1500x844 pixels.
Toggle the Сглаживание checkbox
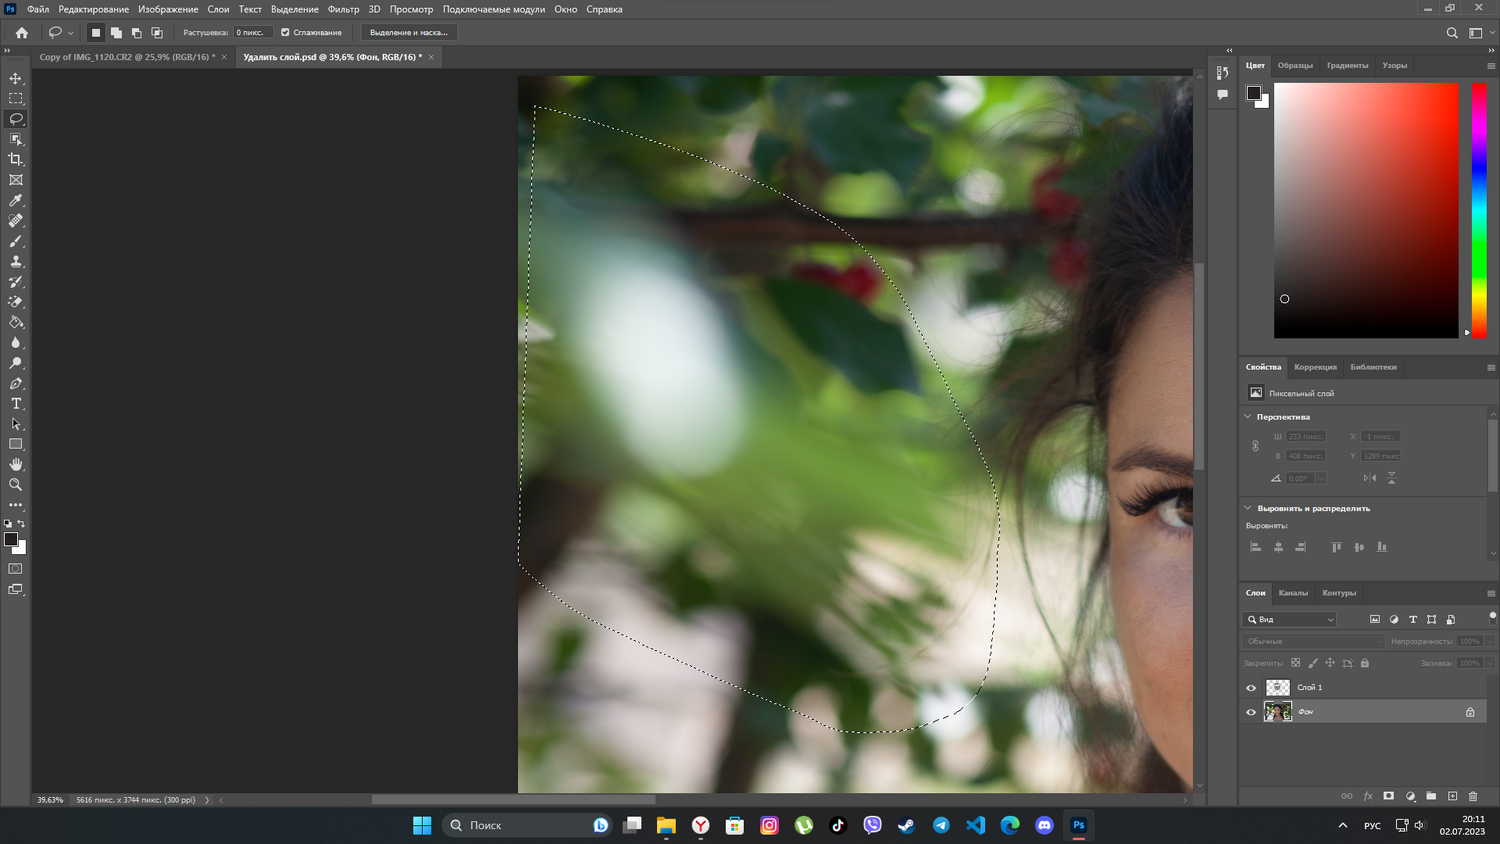coord(285,32)
